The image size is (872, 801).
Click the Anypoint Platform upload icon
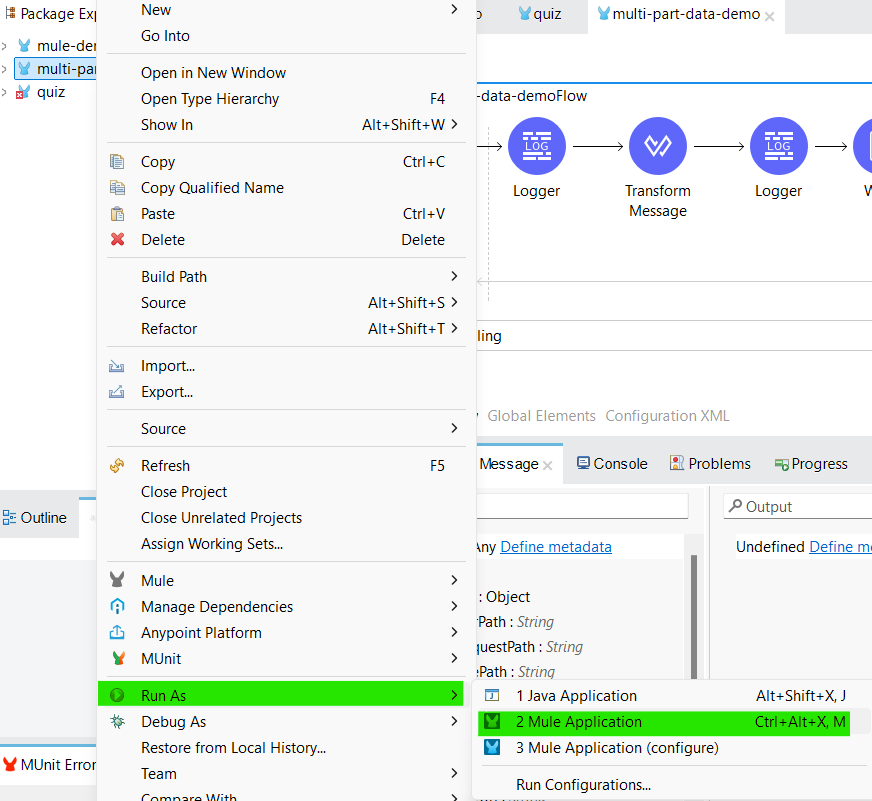pyautogui.click(x=117, y=632)
